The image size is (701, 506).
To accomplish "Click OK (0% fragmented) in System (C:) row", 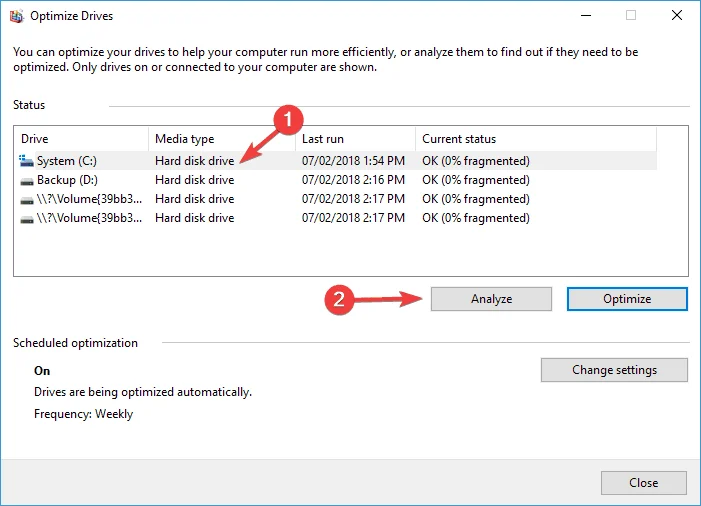I will 476,161.
